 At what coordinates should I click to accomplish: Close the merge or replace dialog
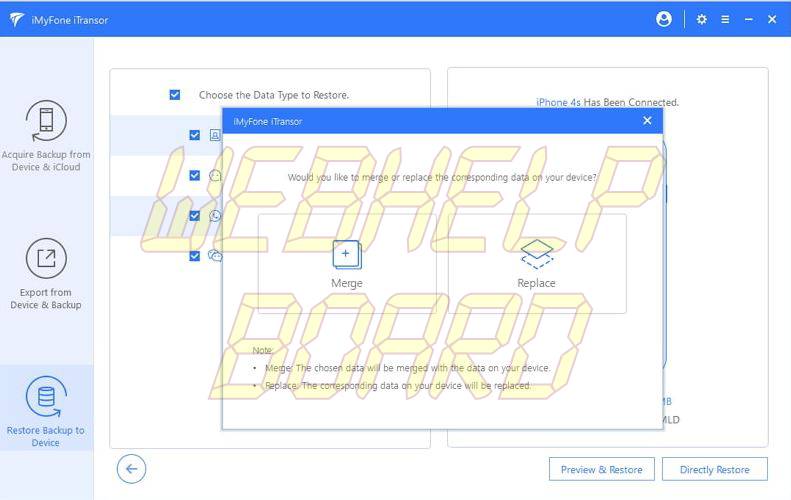point(647,121)
